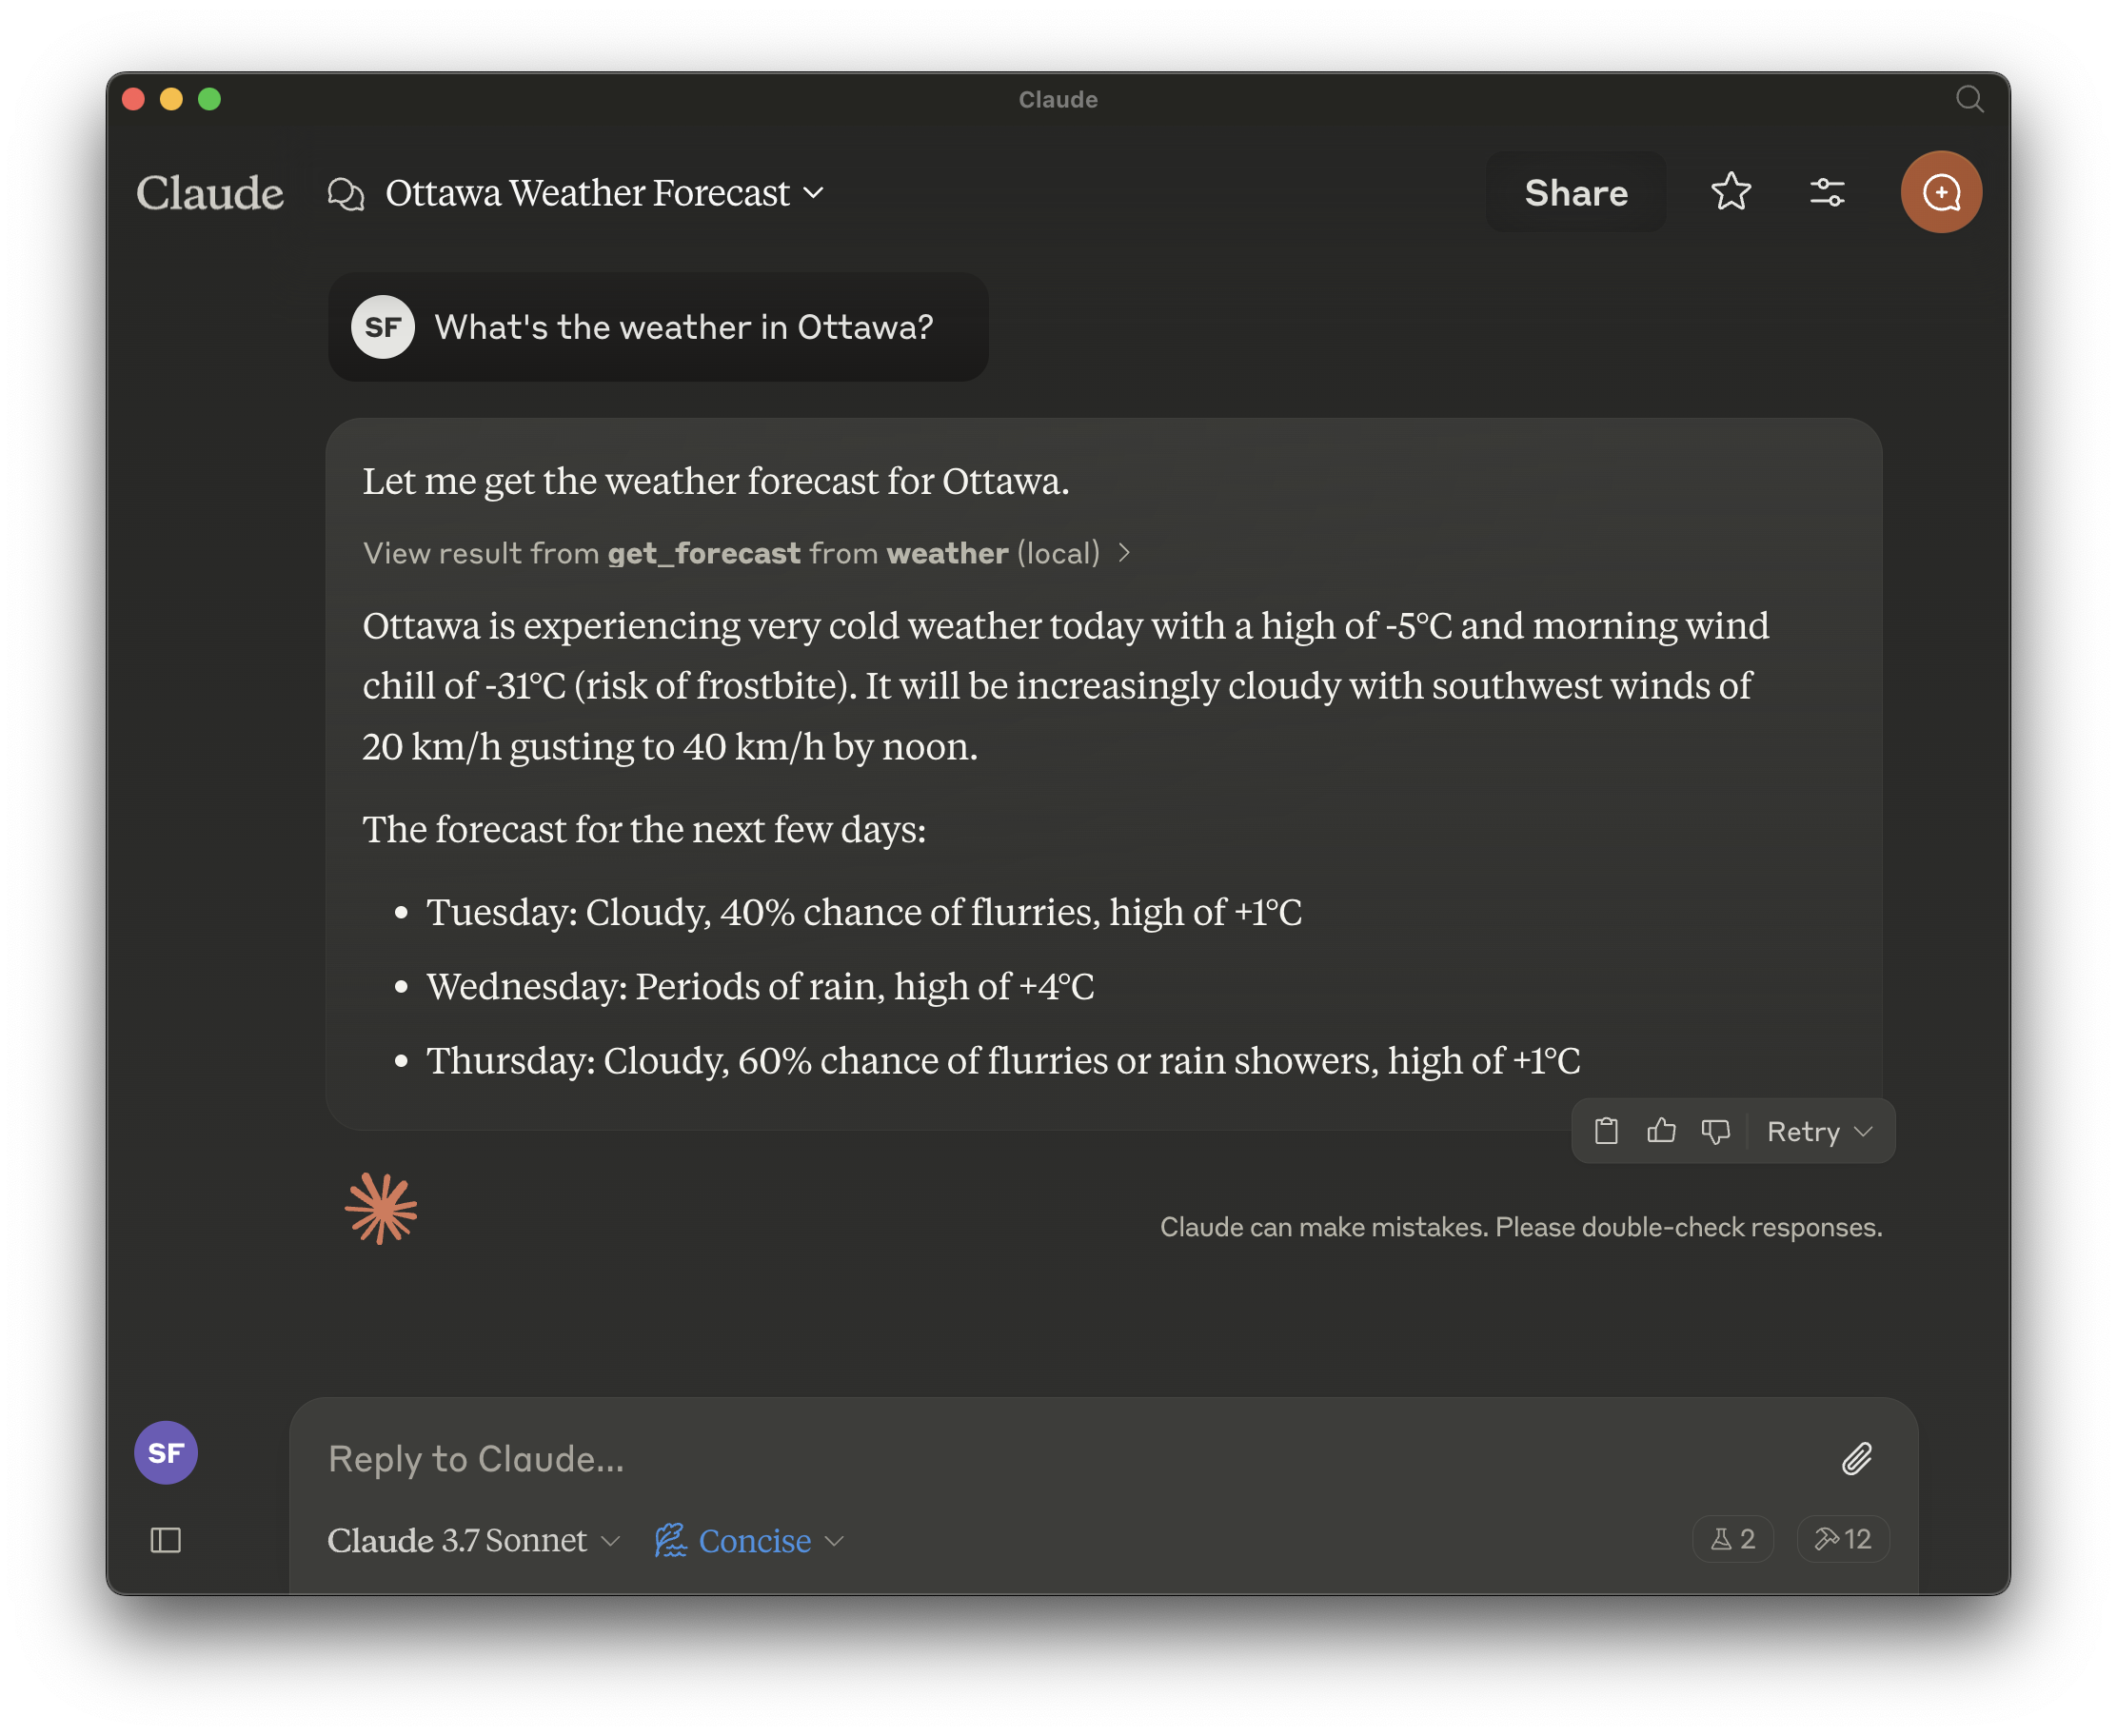Change the Claude 3.7 Sonnet model selector

click(474, 1541)
